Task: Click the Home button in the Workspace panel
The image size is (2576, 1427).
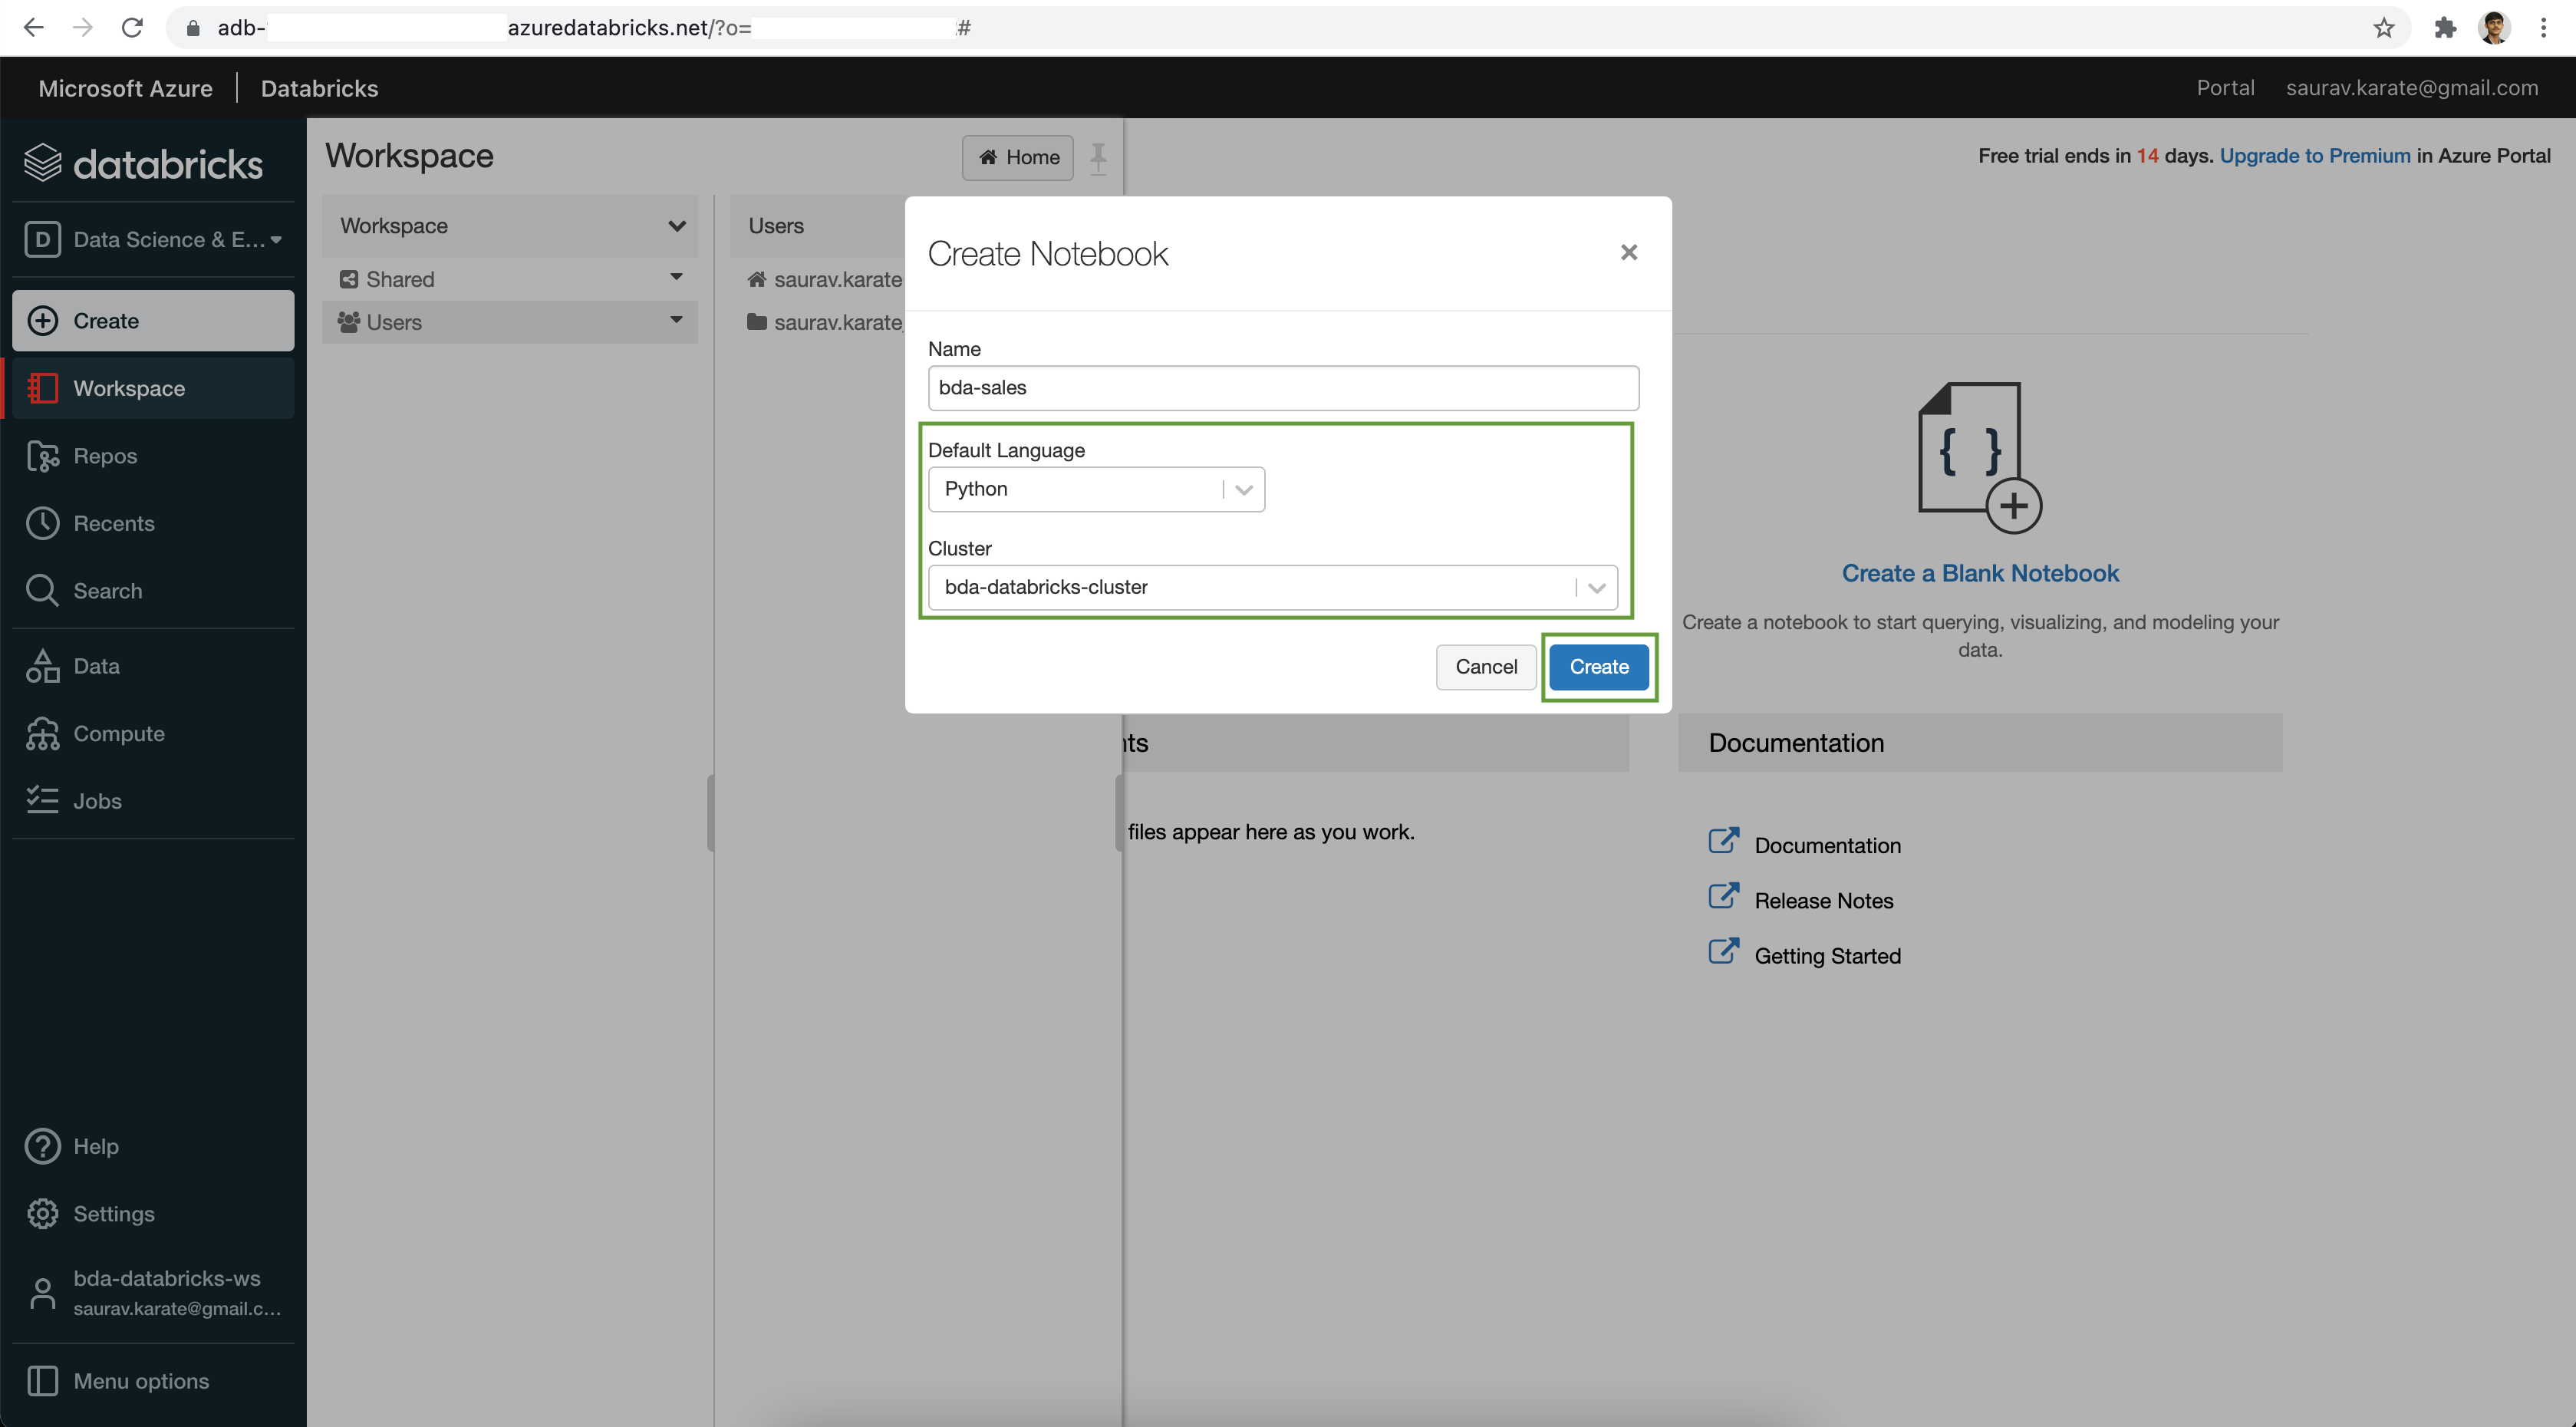Action: (1018, 157)
